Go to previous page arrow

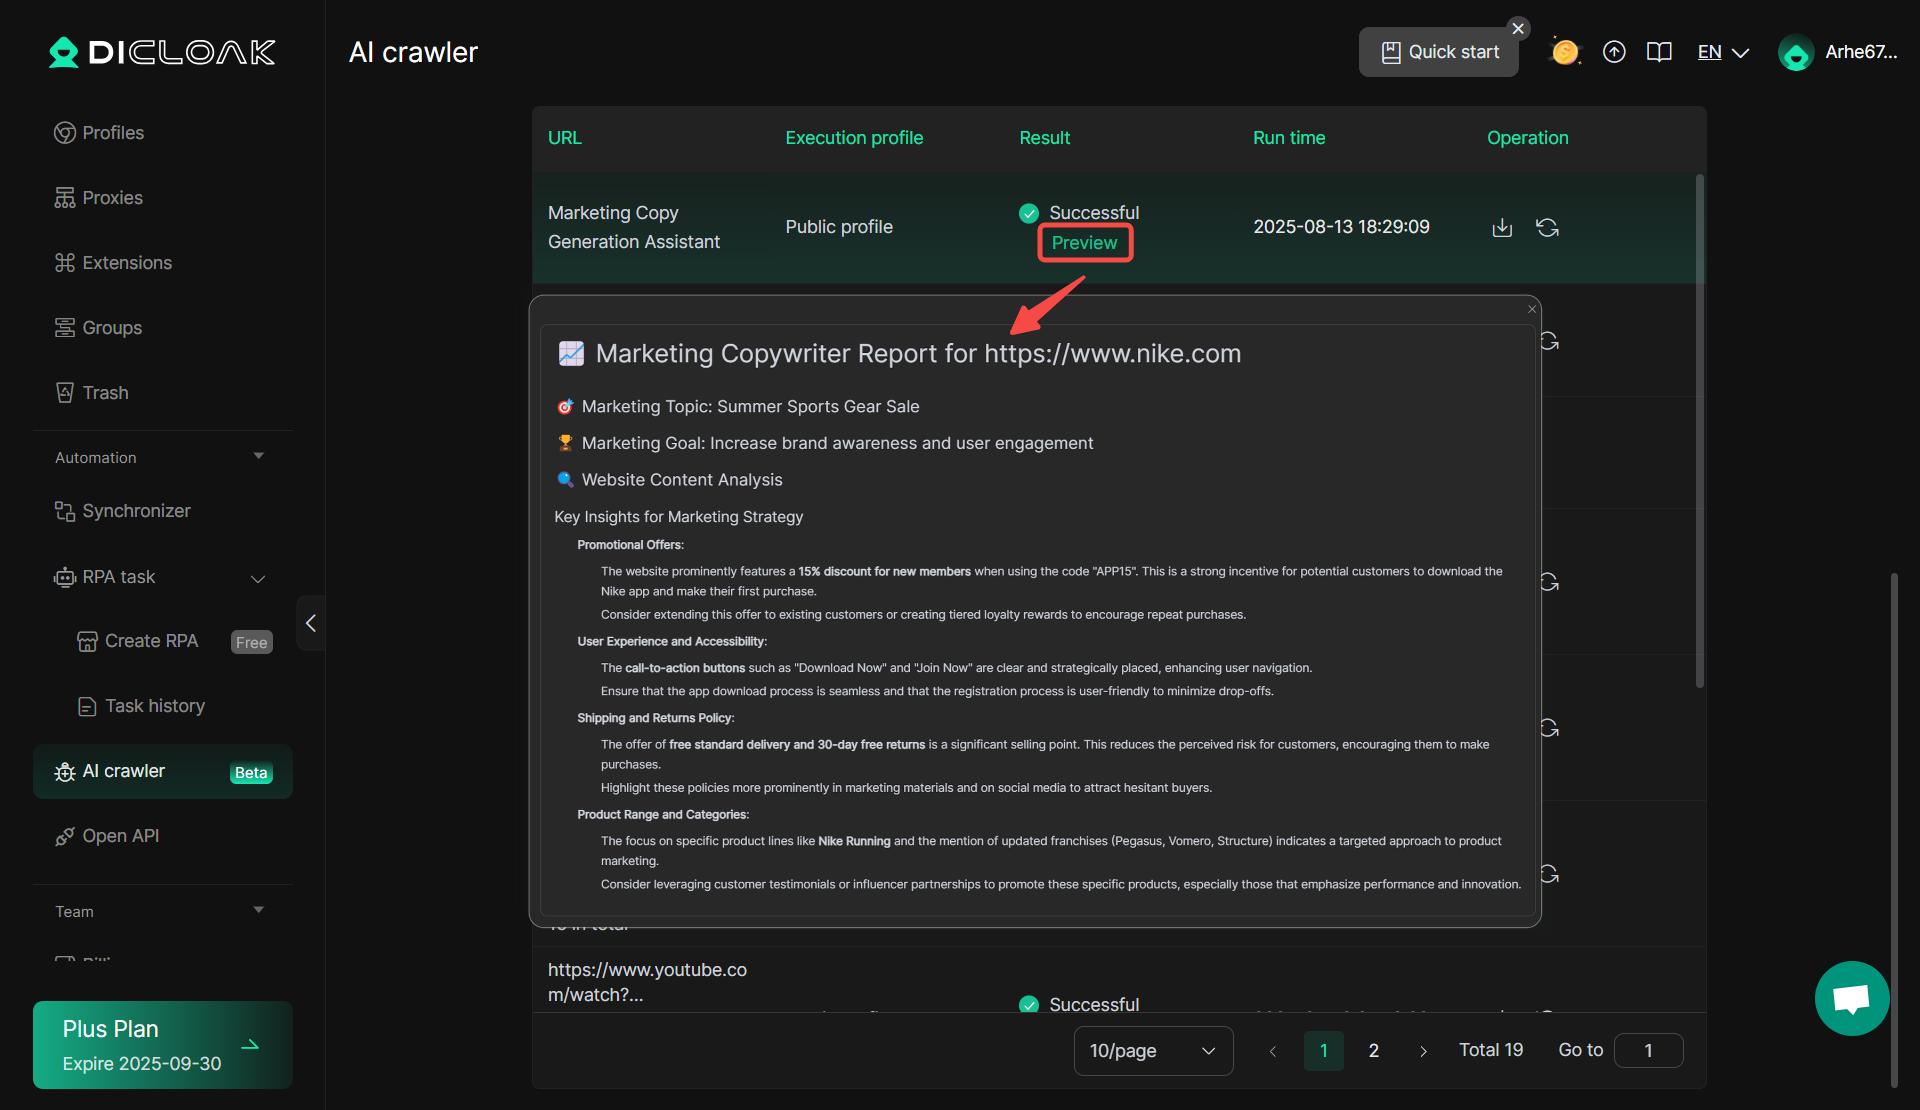click(1273, 1051)
